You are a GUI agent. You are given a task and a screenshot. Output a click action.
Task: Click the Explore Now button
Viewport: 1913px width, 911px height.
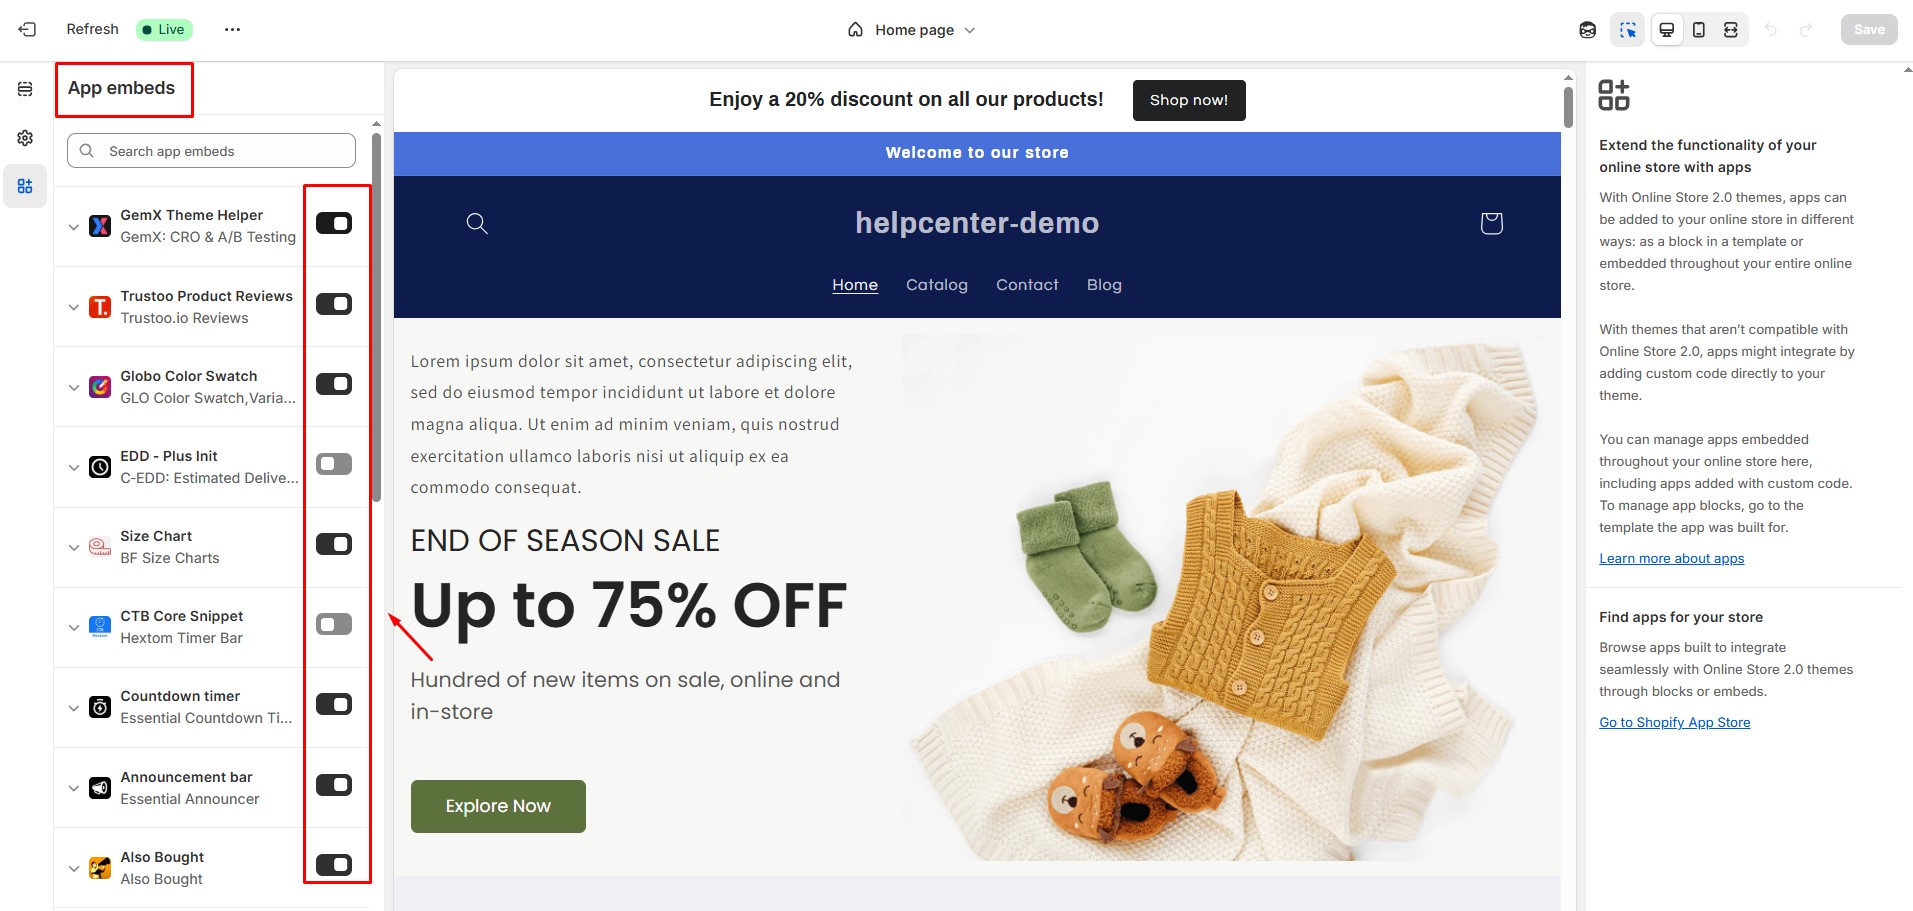(x=498, y=806)
